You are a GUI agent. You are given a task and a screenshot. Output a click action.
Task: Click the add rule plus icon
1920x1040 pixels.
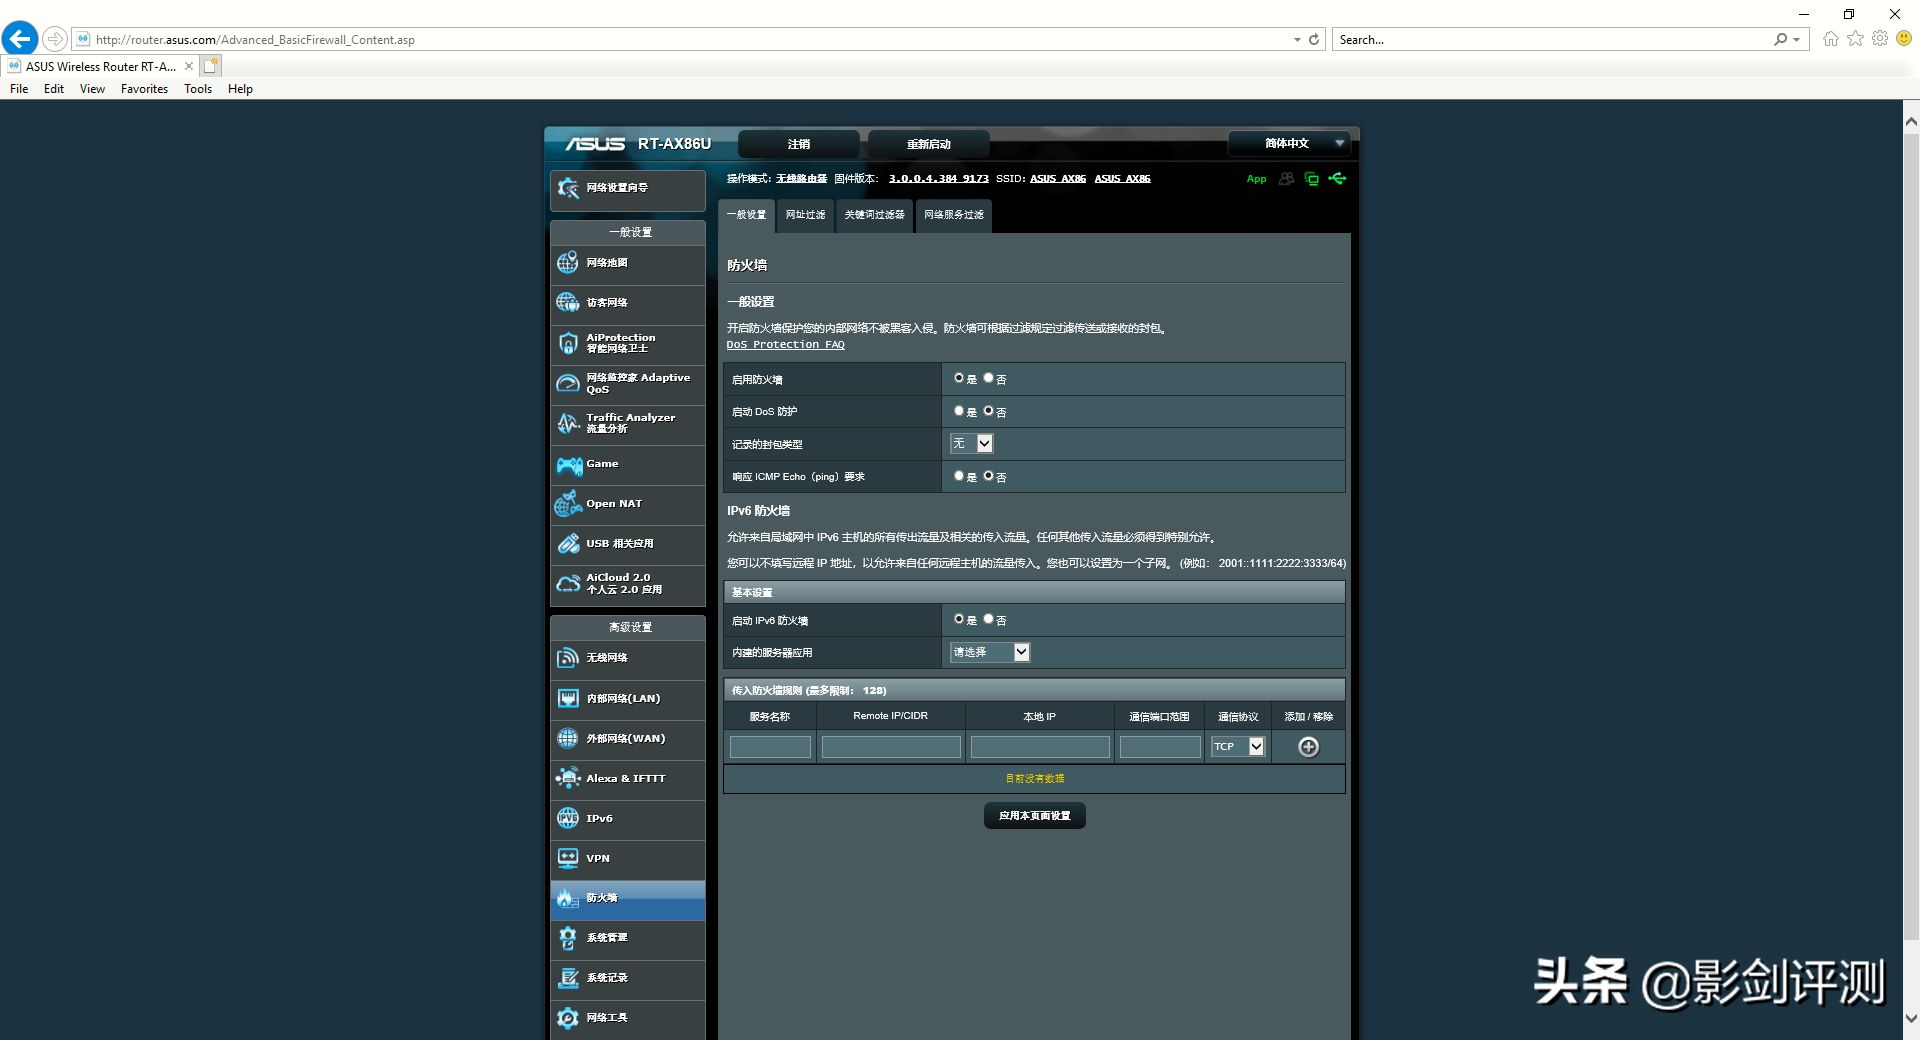1308,747
